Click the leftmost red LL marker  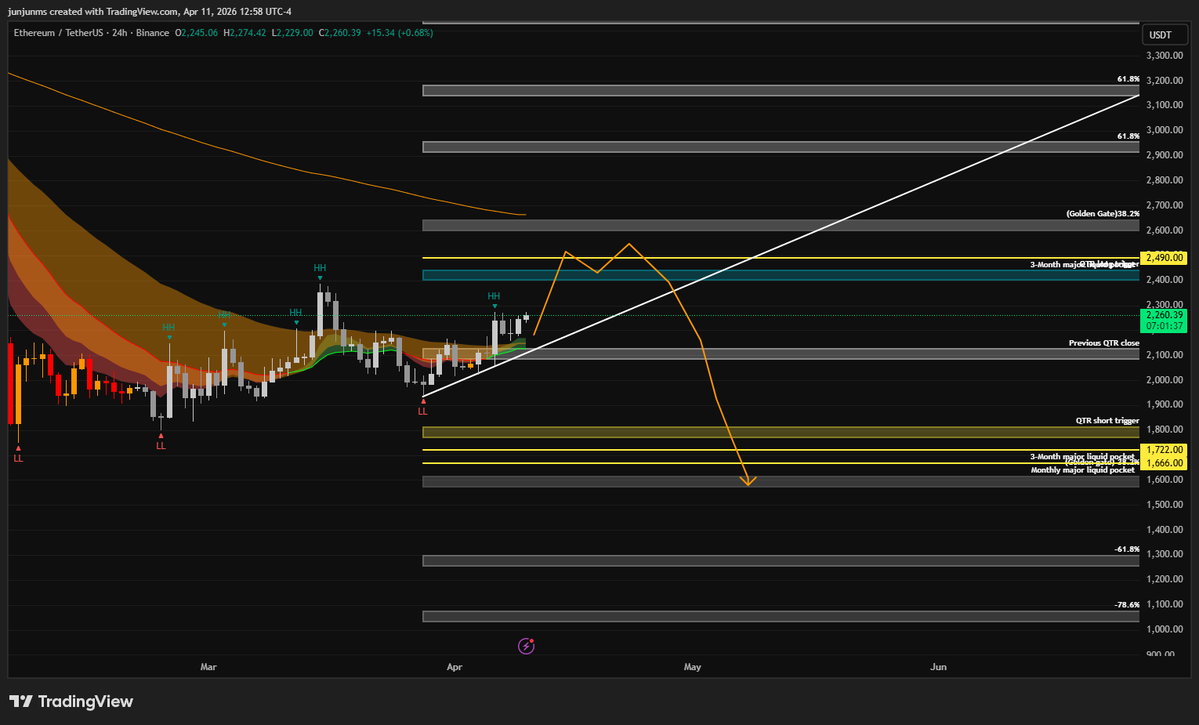click(x=18, y=458)
